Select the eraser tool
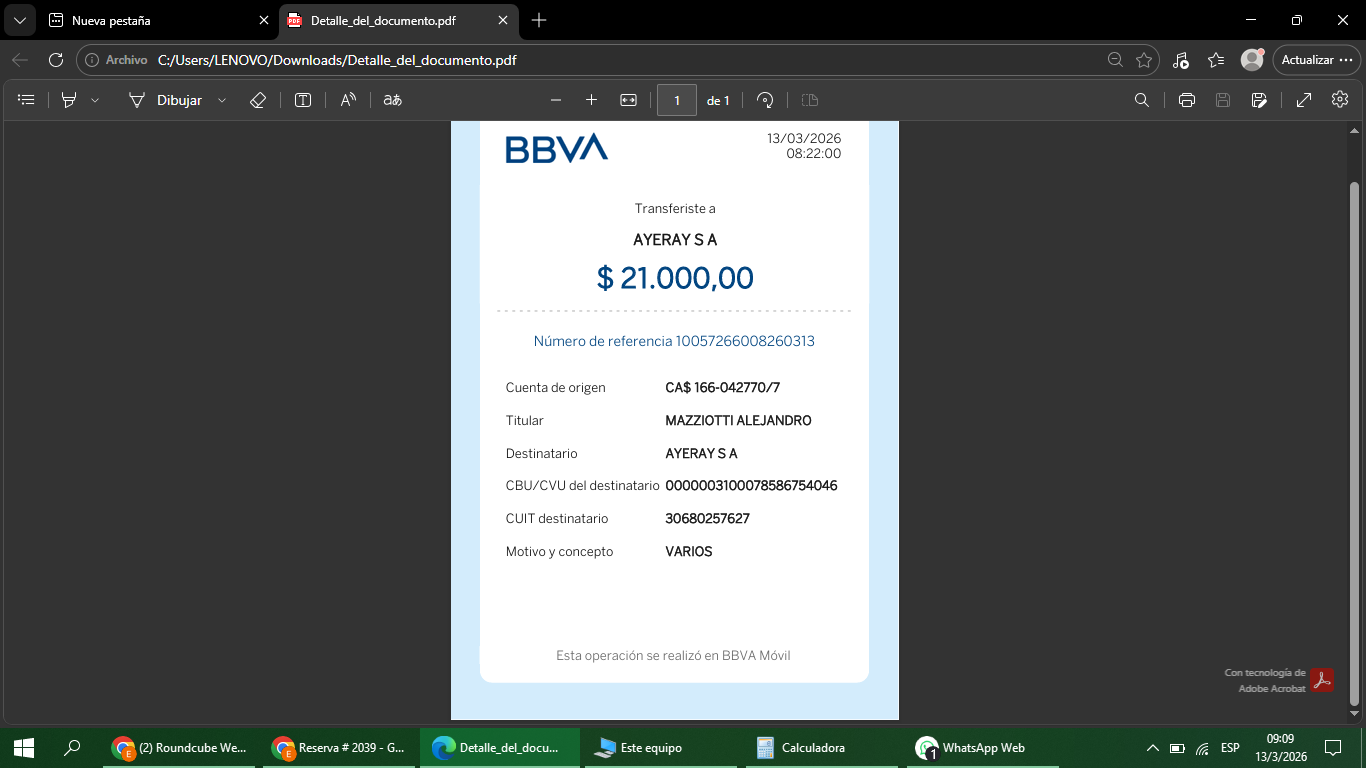The width and height of the screenshot is (1366, 768). [257, 100]
